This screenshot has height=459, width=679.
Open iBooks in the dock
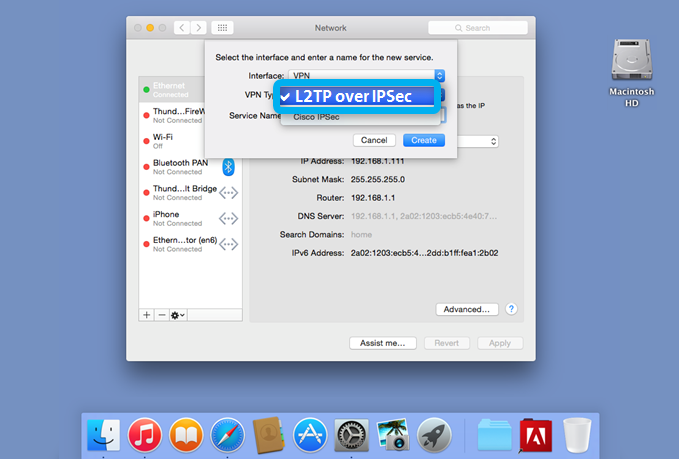pos(186,435)
